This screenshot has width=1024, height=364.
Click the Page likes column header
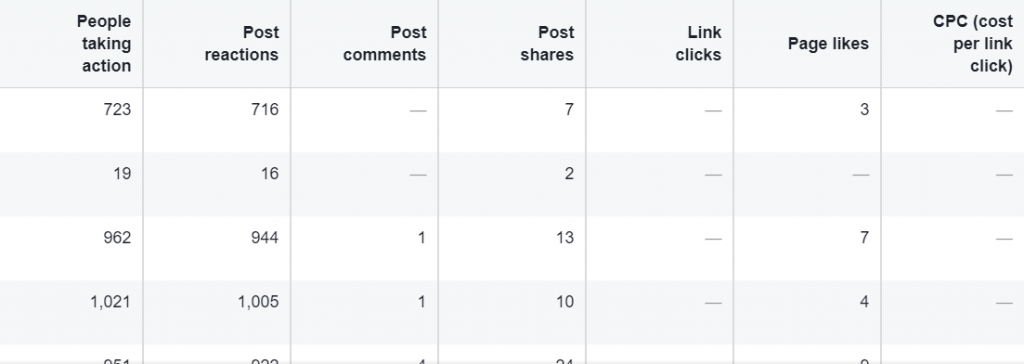[x=828, y=44]
